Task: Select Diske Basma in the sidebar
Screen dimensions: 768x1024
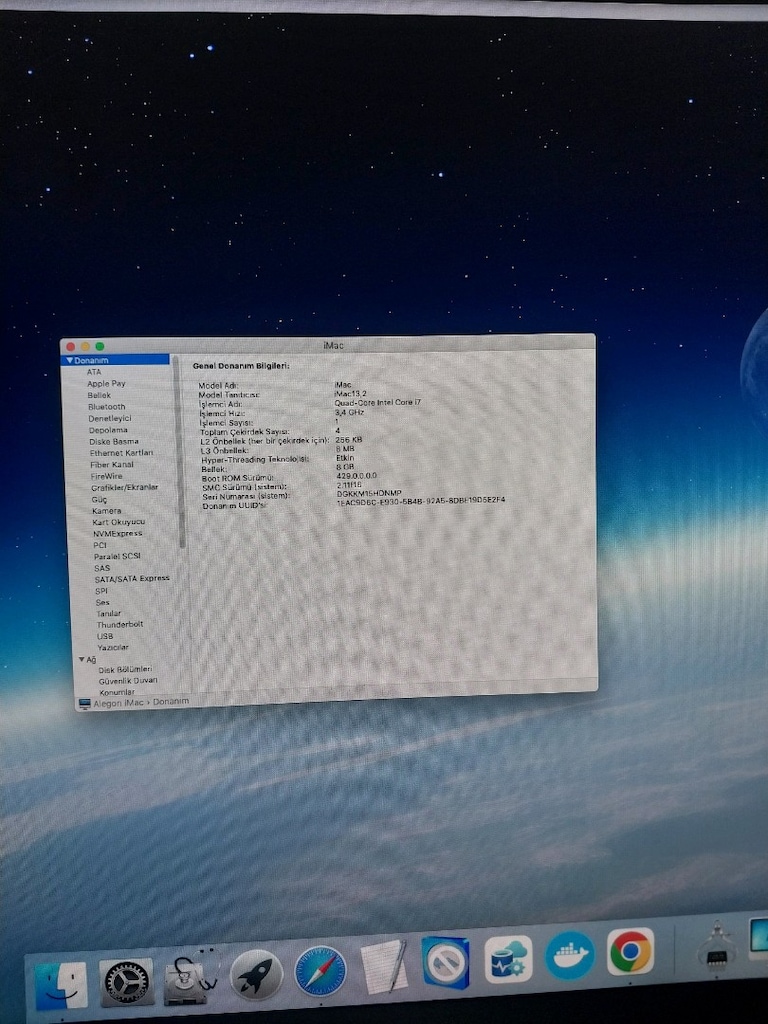Action: [x=114, y=441]
